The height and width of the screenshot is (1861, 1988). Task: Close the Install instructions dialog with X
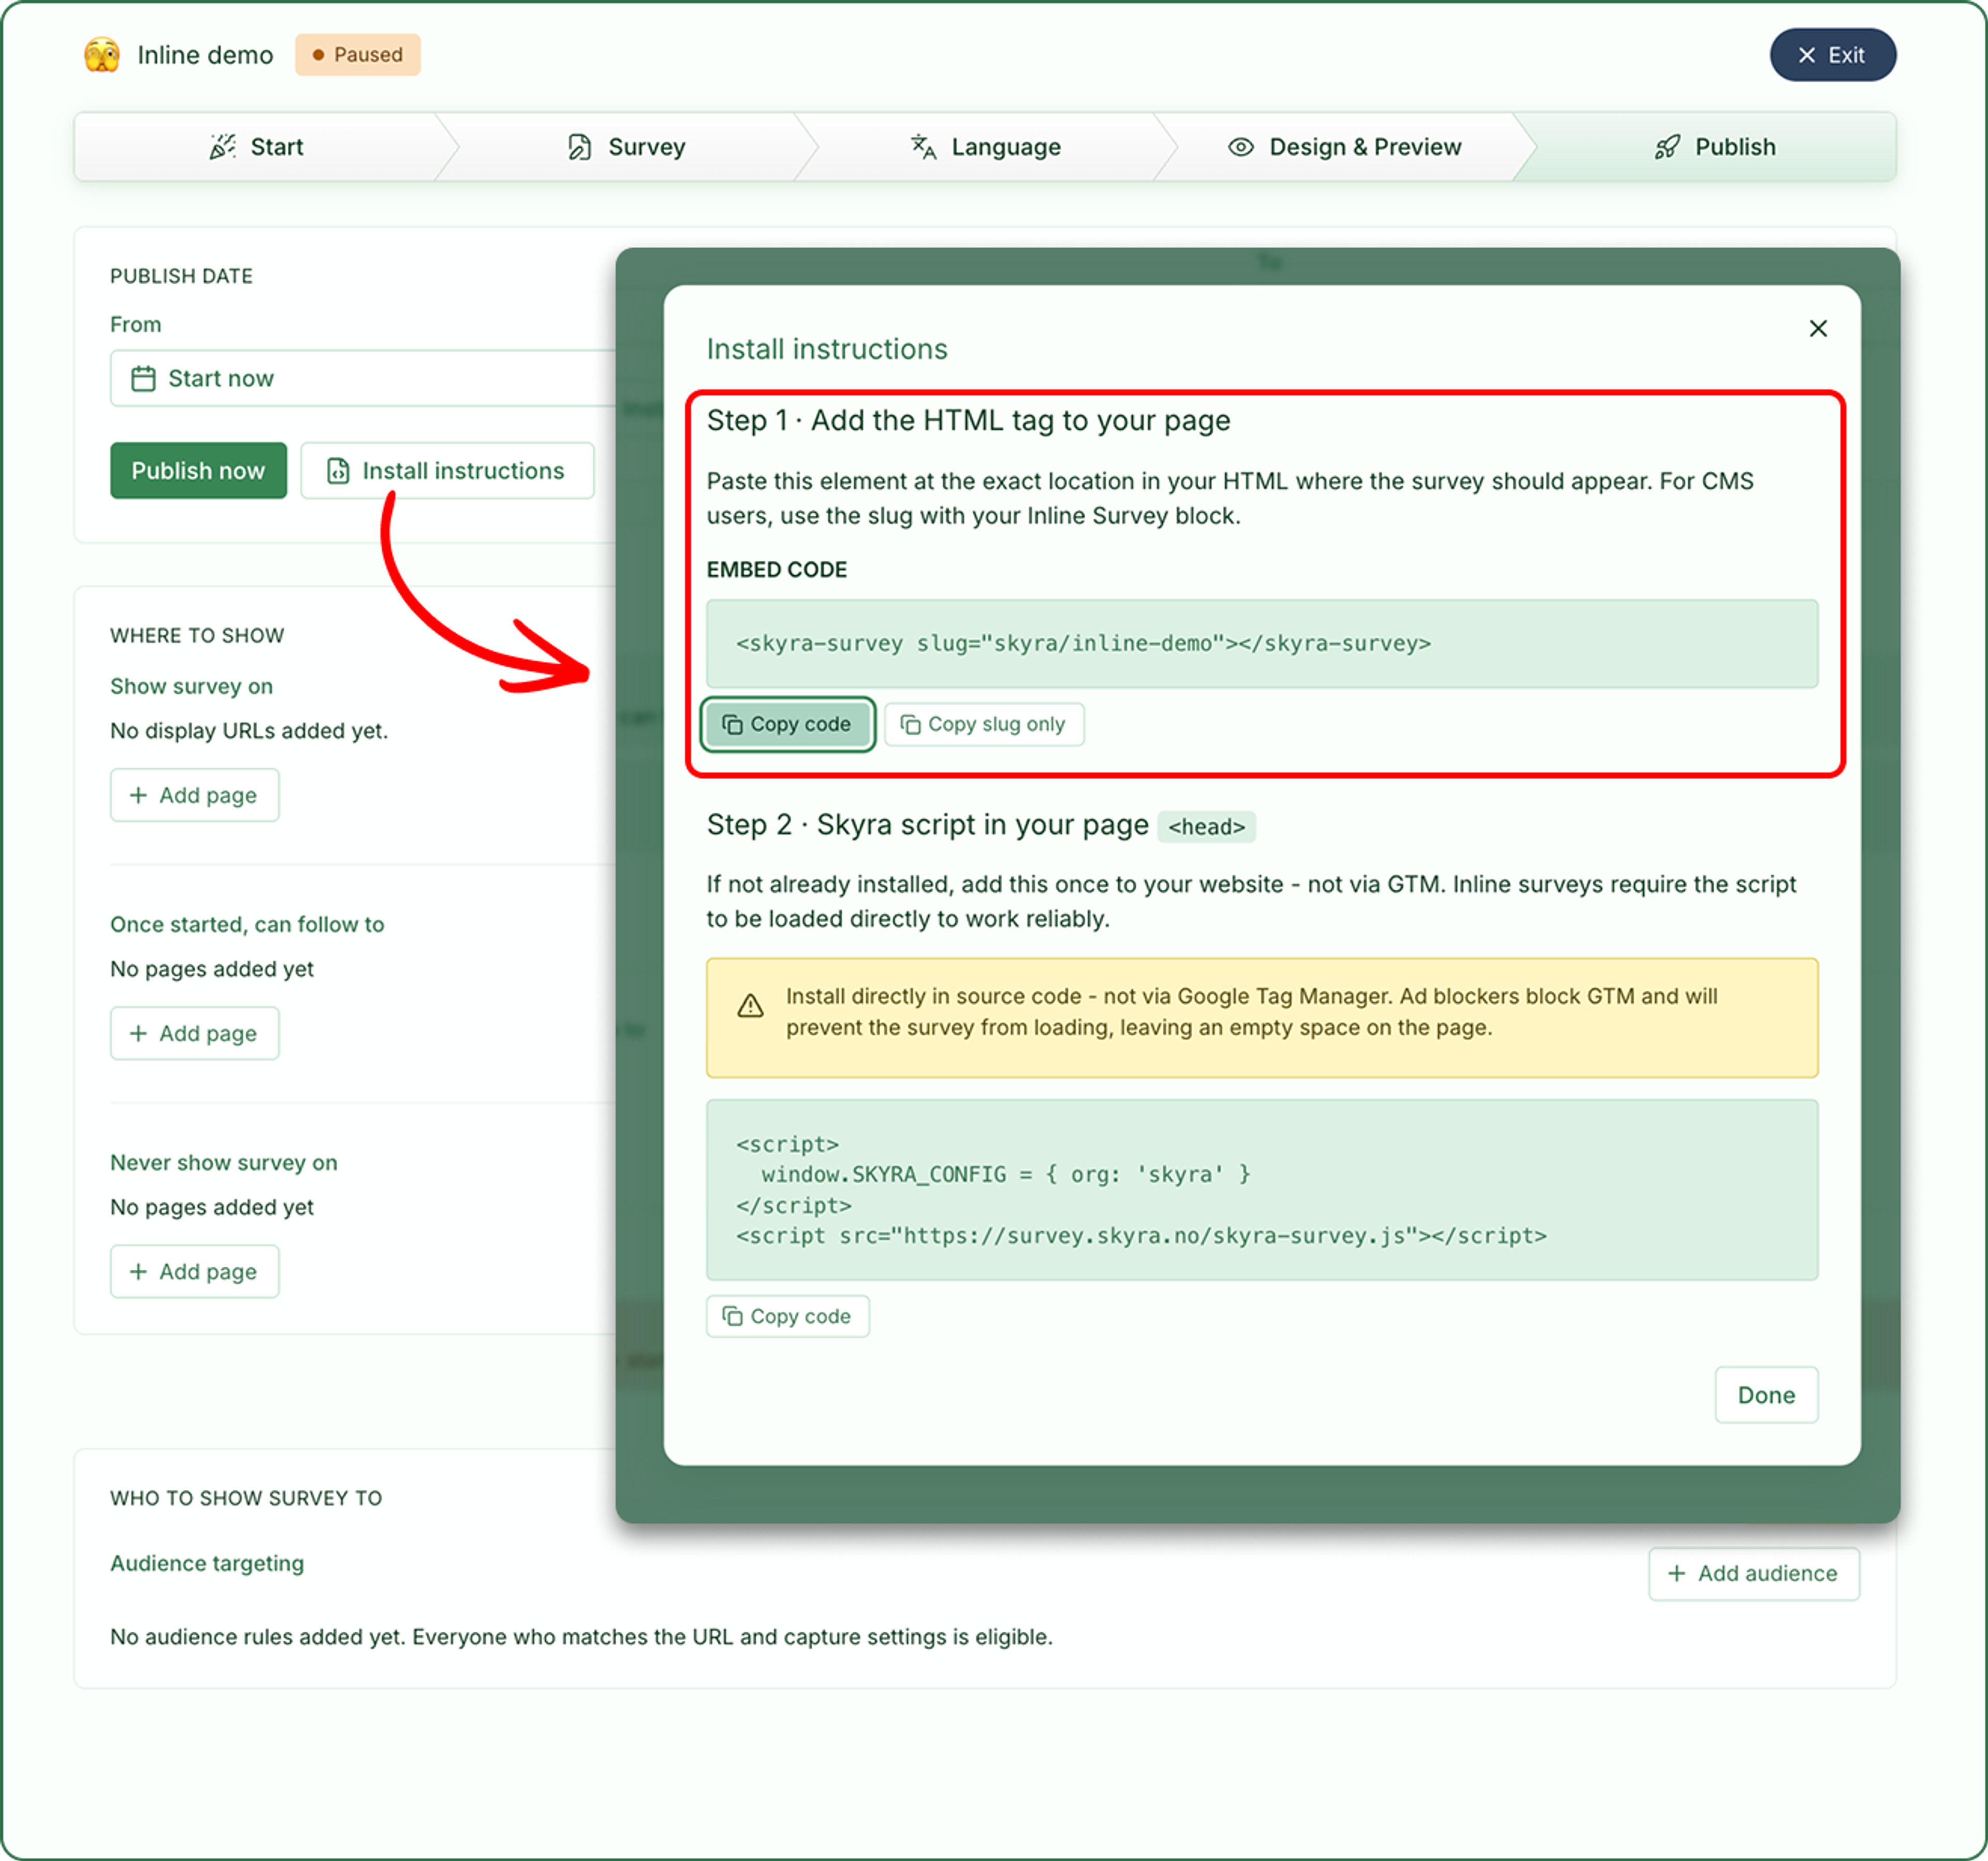[1817, 328]
